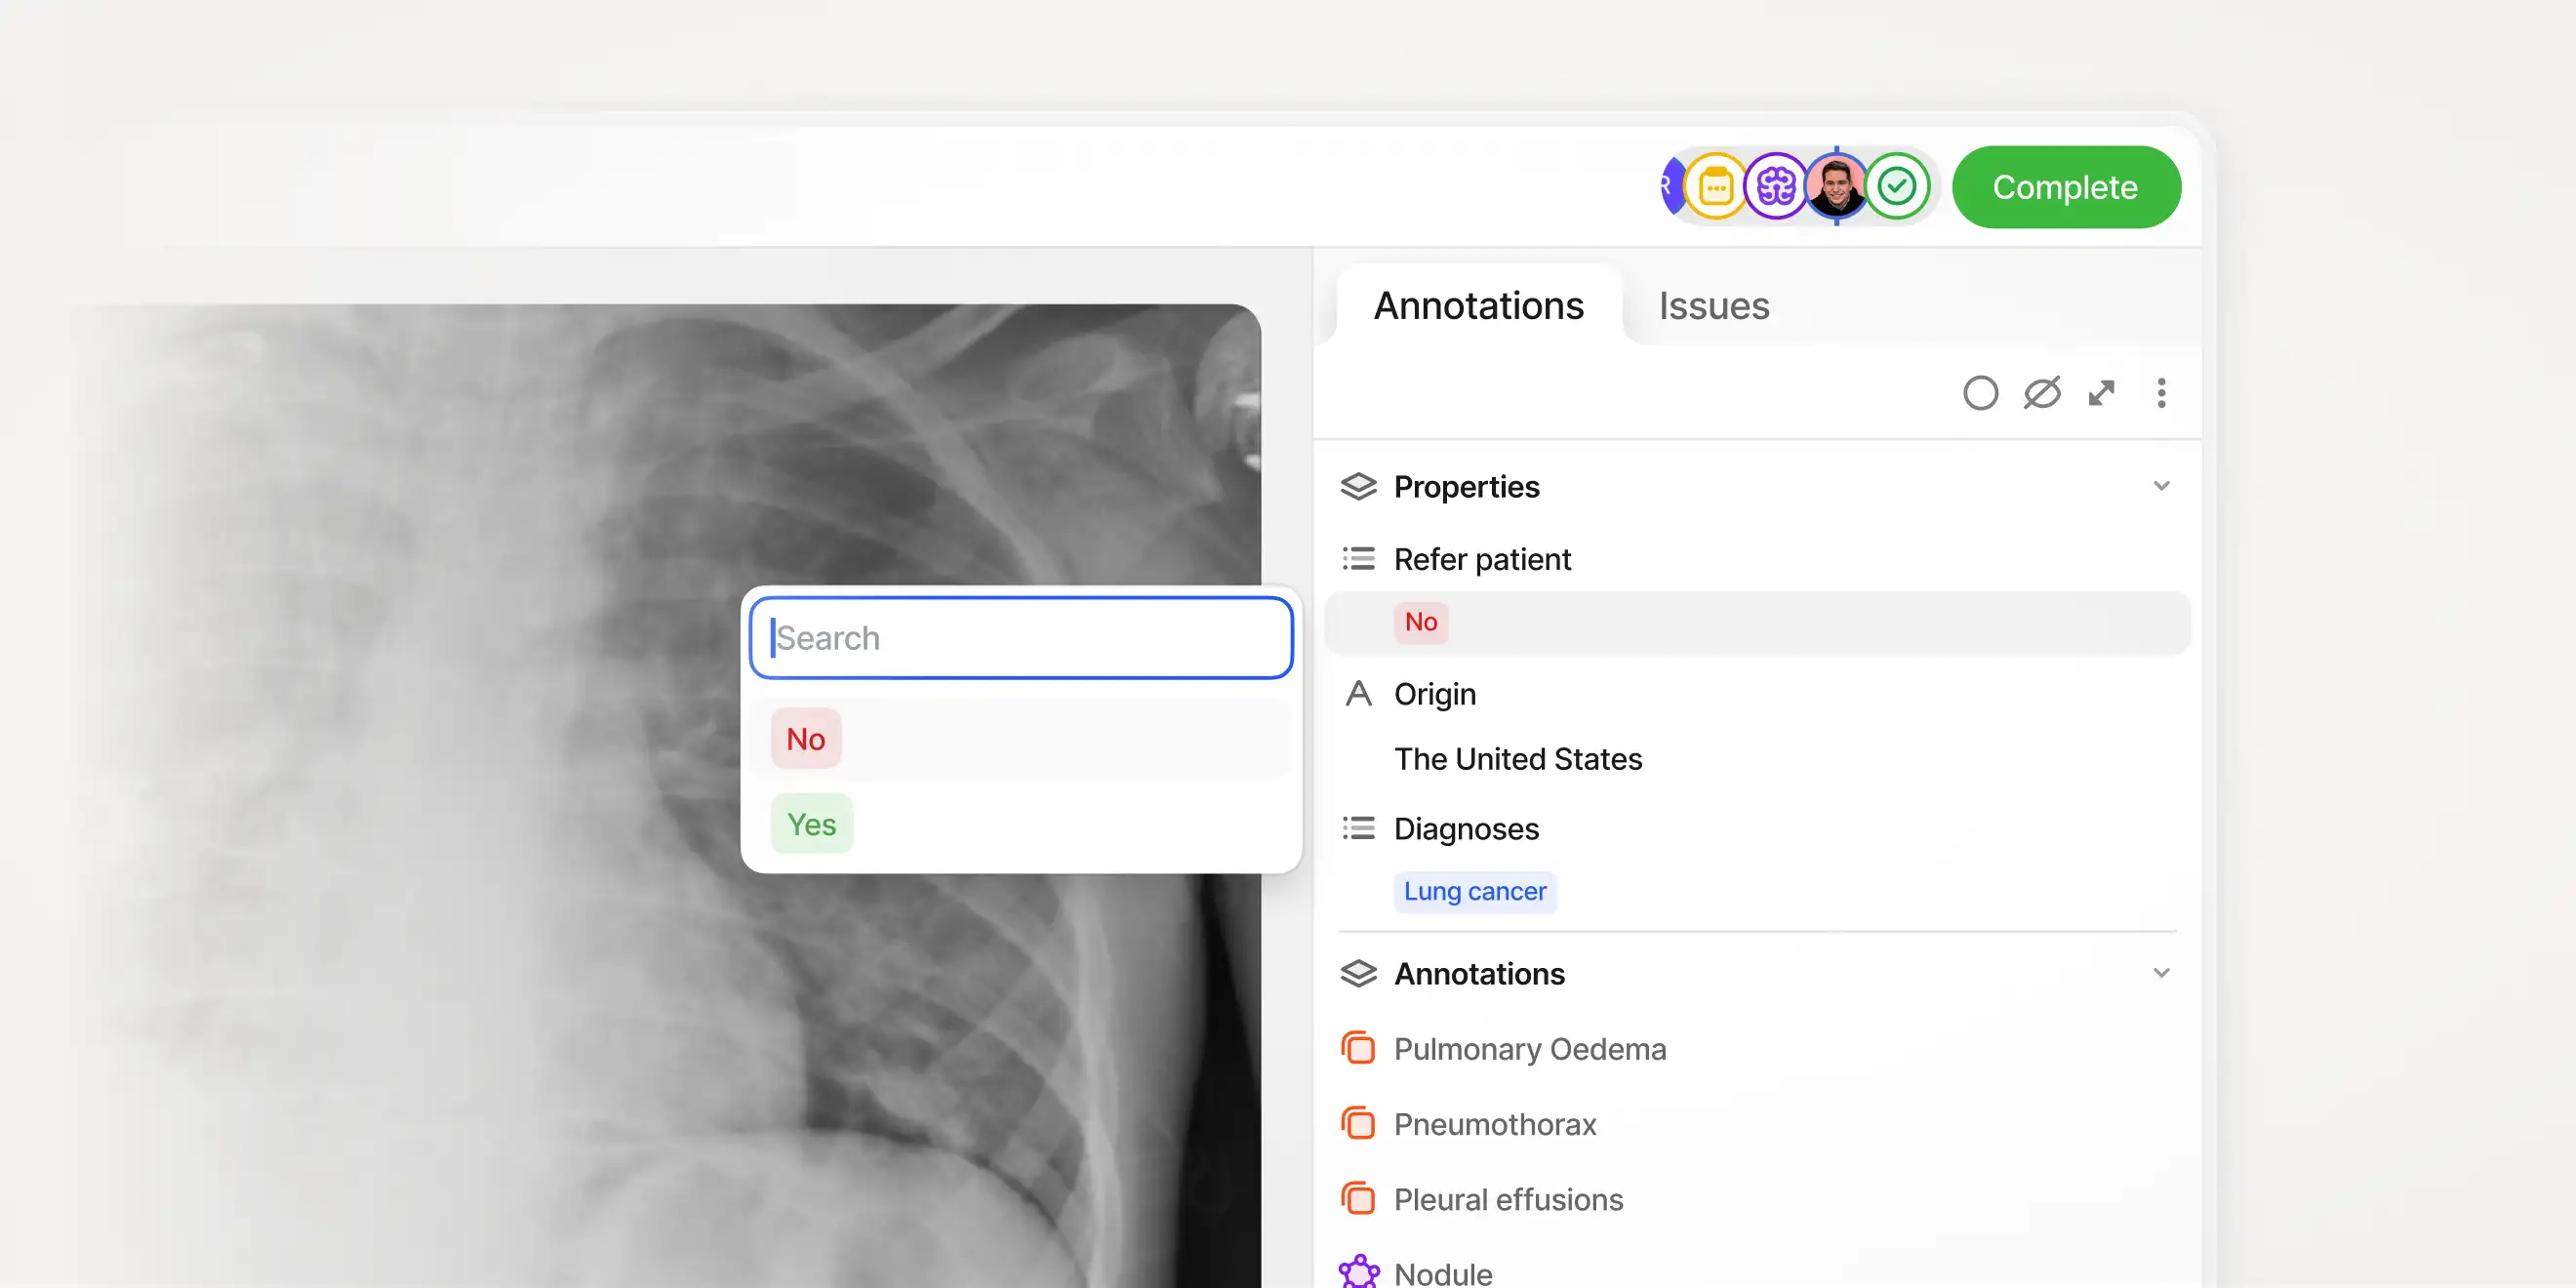
Task: Click the Origin property label
Action: [1434, 694]
